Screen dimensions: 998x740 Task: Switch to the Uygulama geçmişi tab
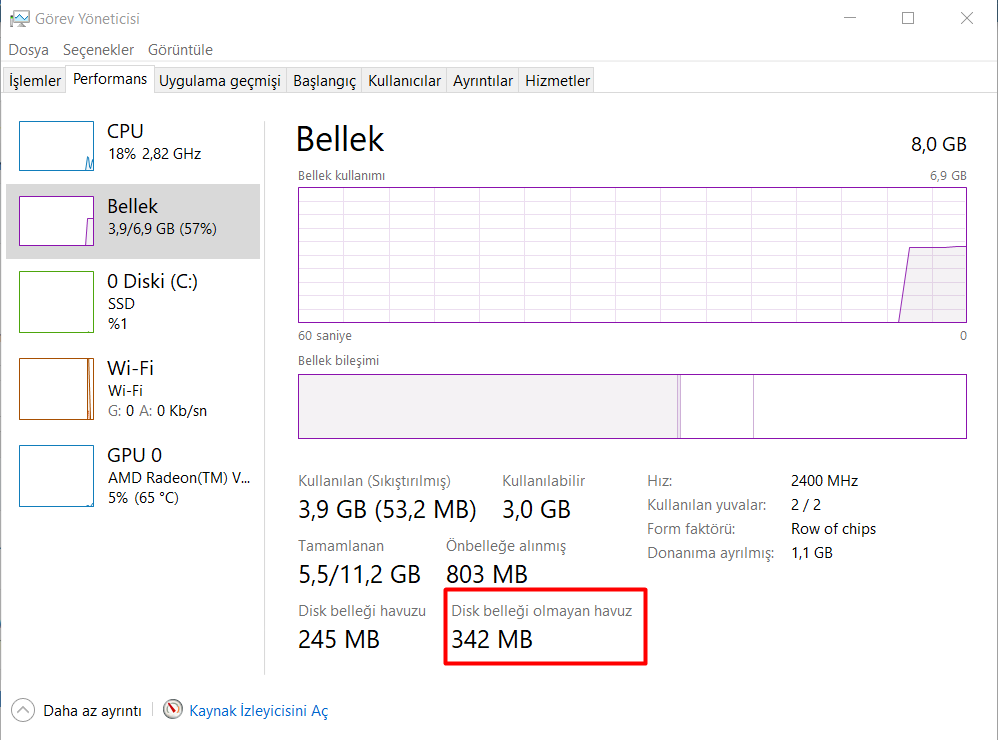pos(219,81)
